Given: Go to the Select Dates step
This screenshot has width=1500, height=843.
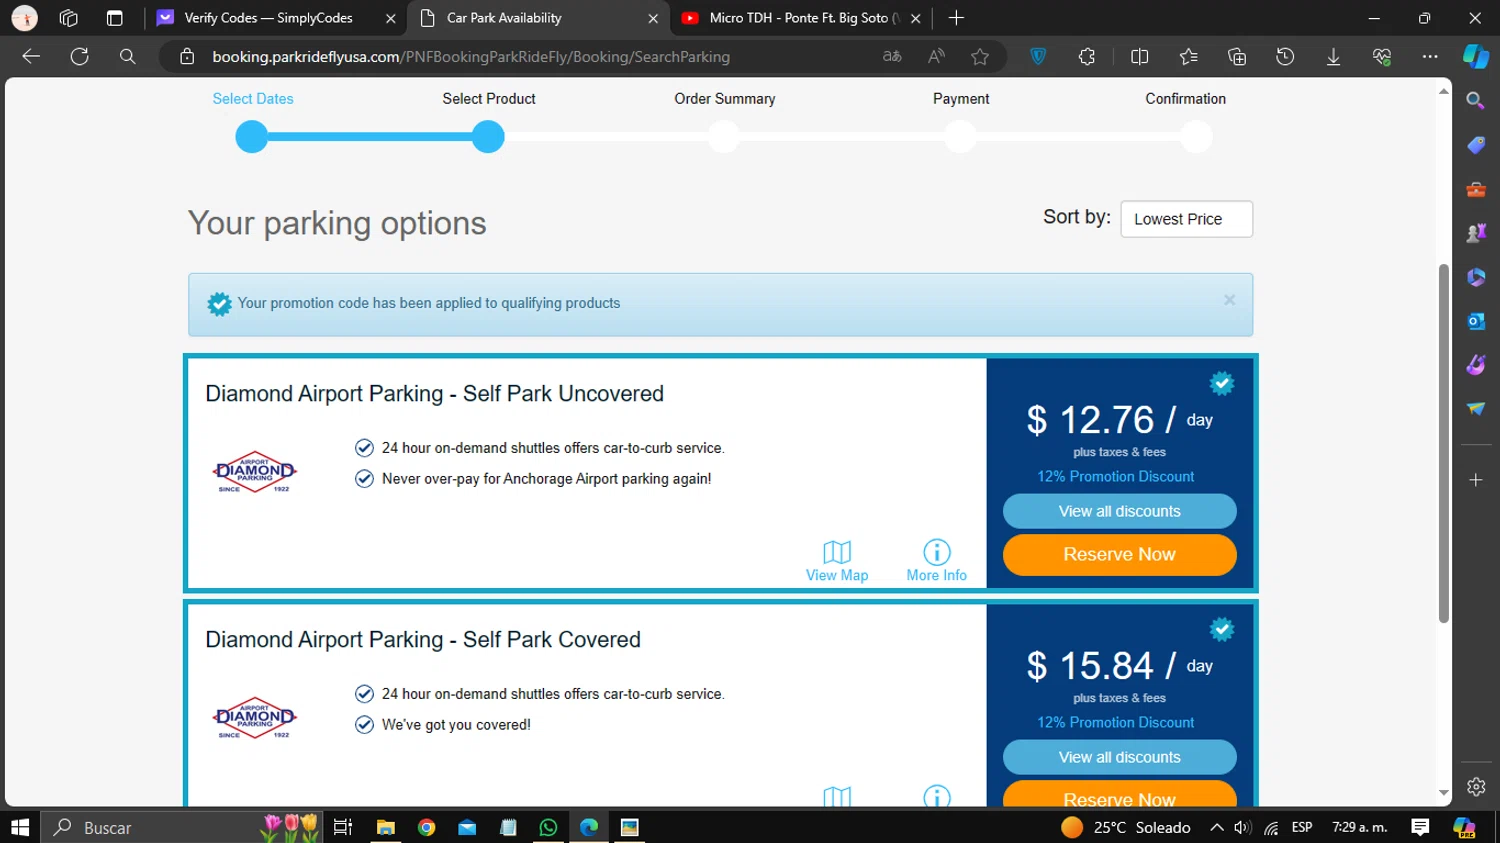Looking at the screenshot, I should pos(252,98).
